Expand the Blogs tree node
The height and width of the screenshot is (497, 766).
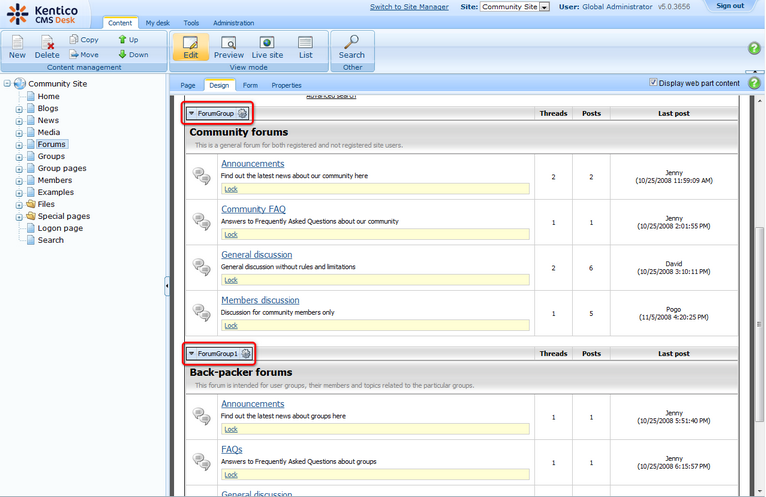pos(19,108)
